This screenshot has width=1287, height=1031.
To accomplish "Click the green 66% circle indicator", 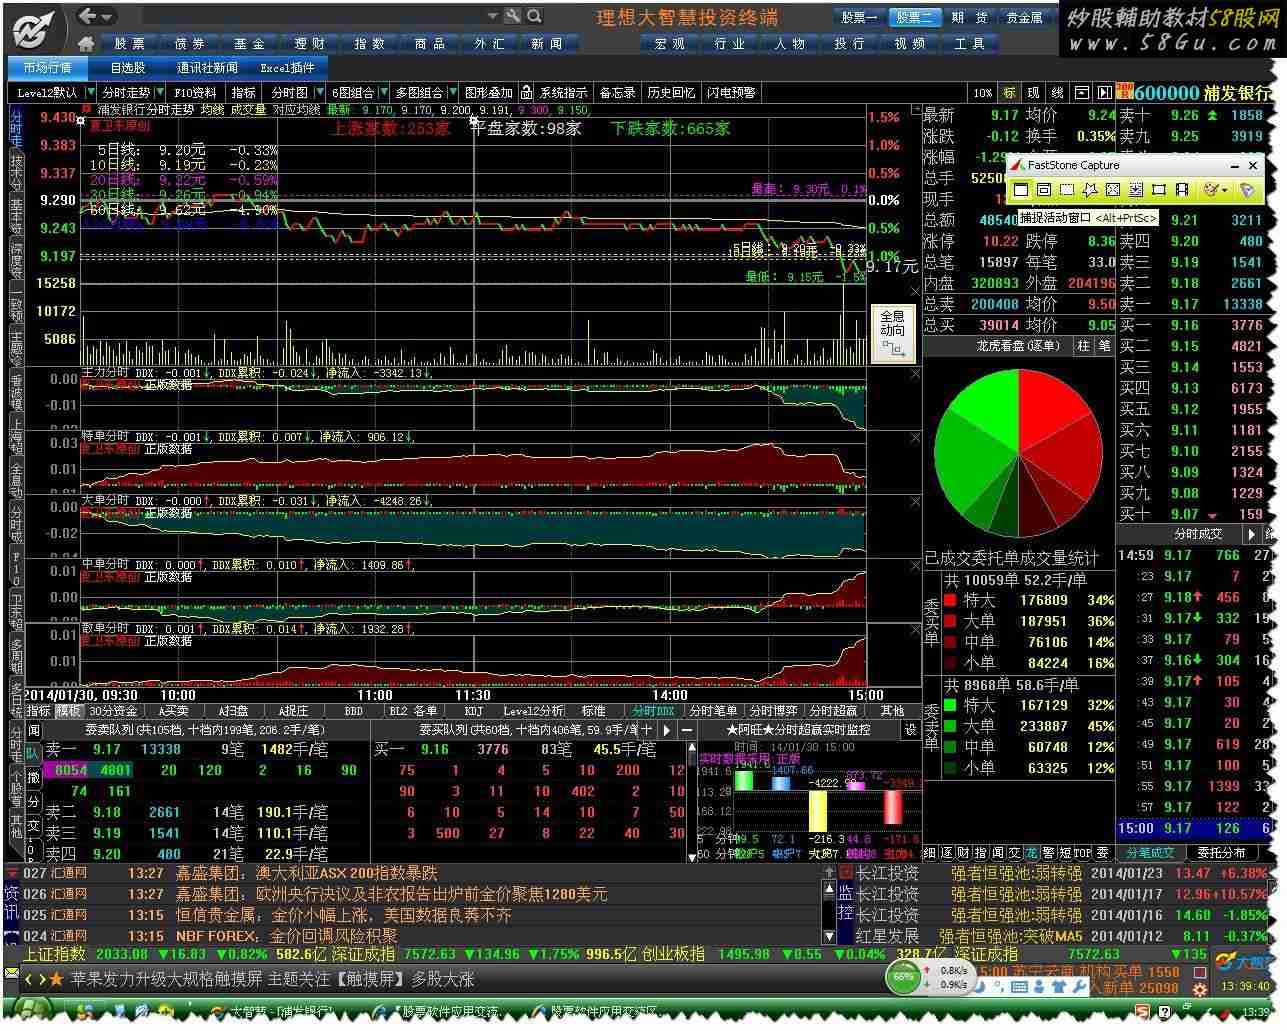I will pyautogui.click(x=902, y=977).
